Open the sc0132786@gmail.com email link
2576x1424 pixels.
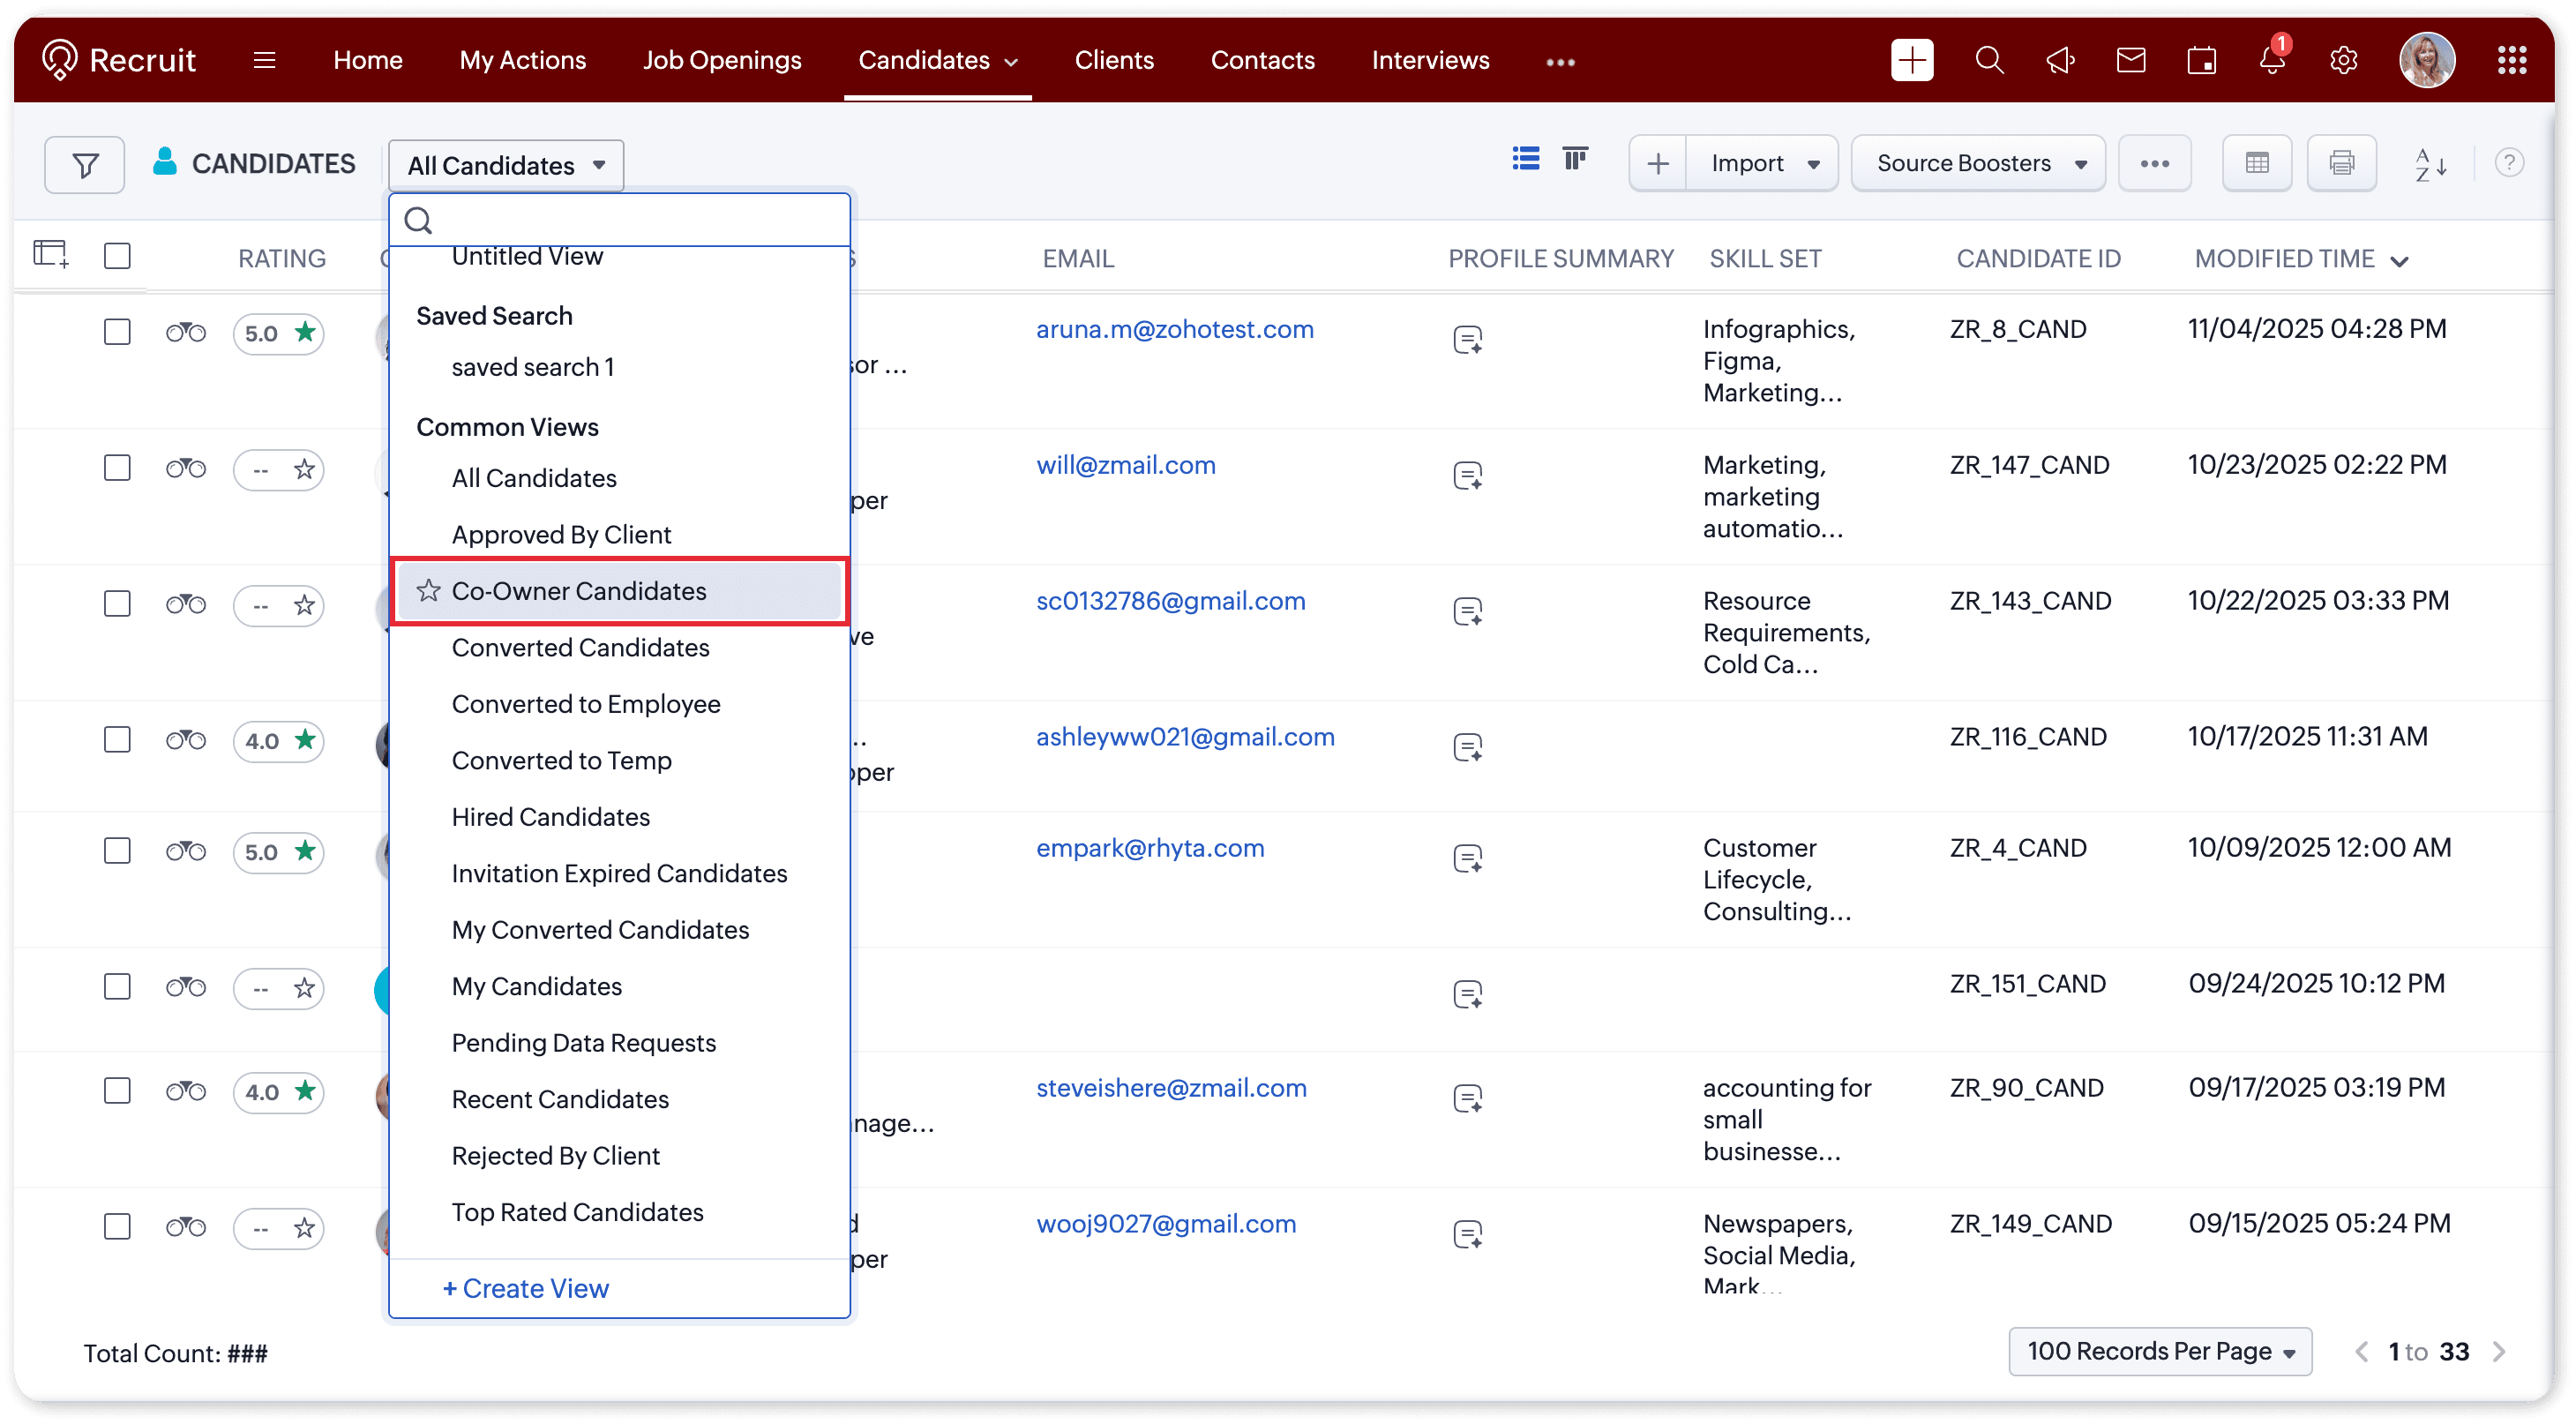tap(1170, 601)
